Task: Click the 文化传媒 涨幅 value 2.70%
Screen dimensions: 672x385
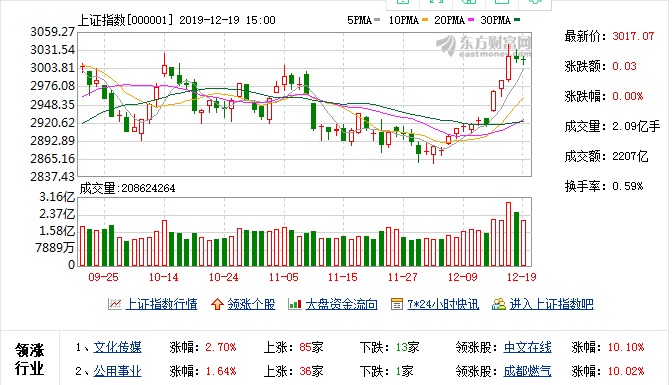Action: click(x=220, y=347)
